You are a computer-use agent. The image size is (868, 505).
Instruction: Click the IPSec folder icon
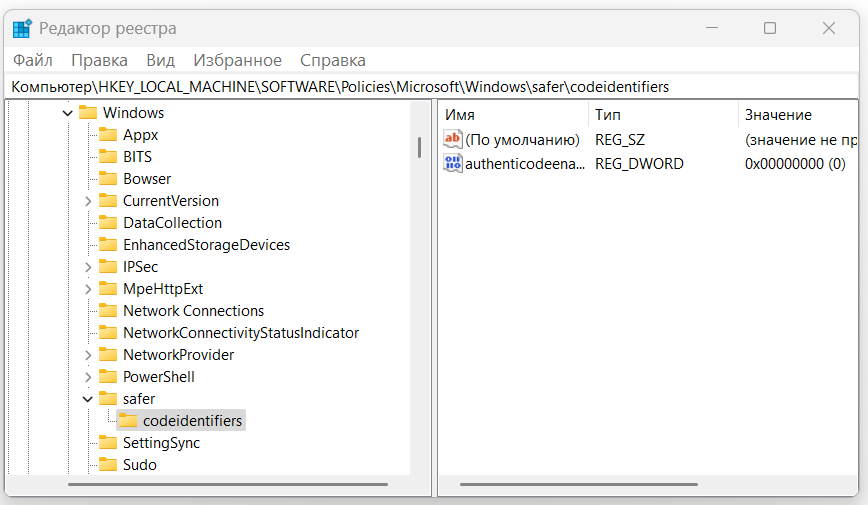(108, 266)
